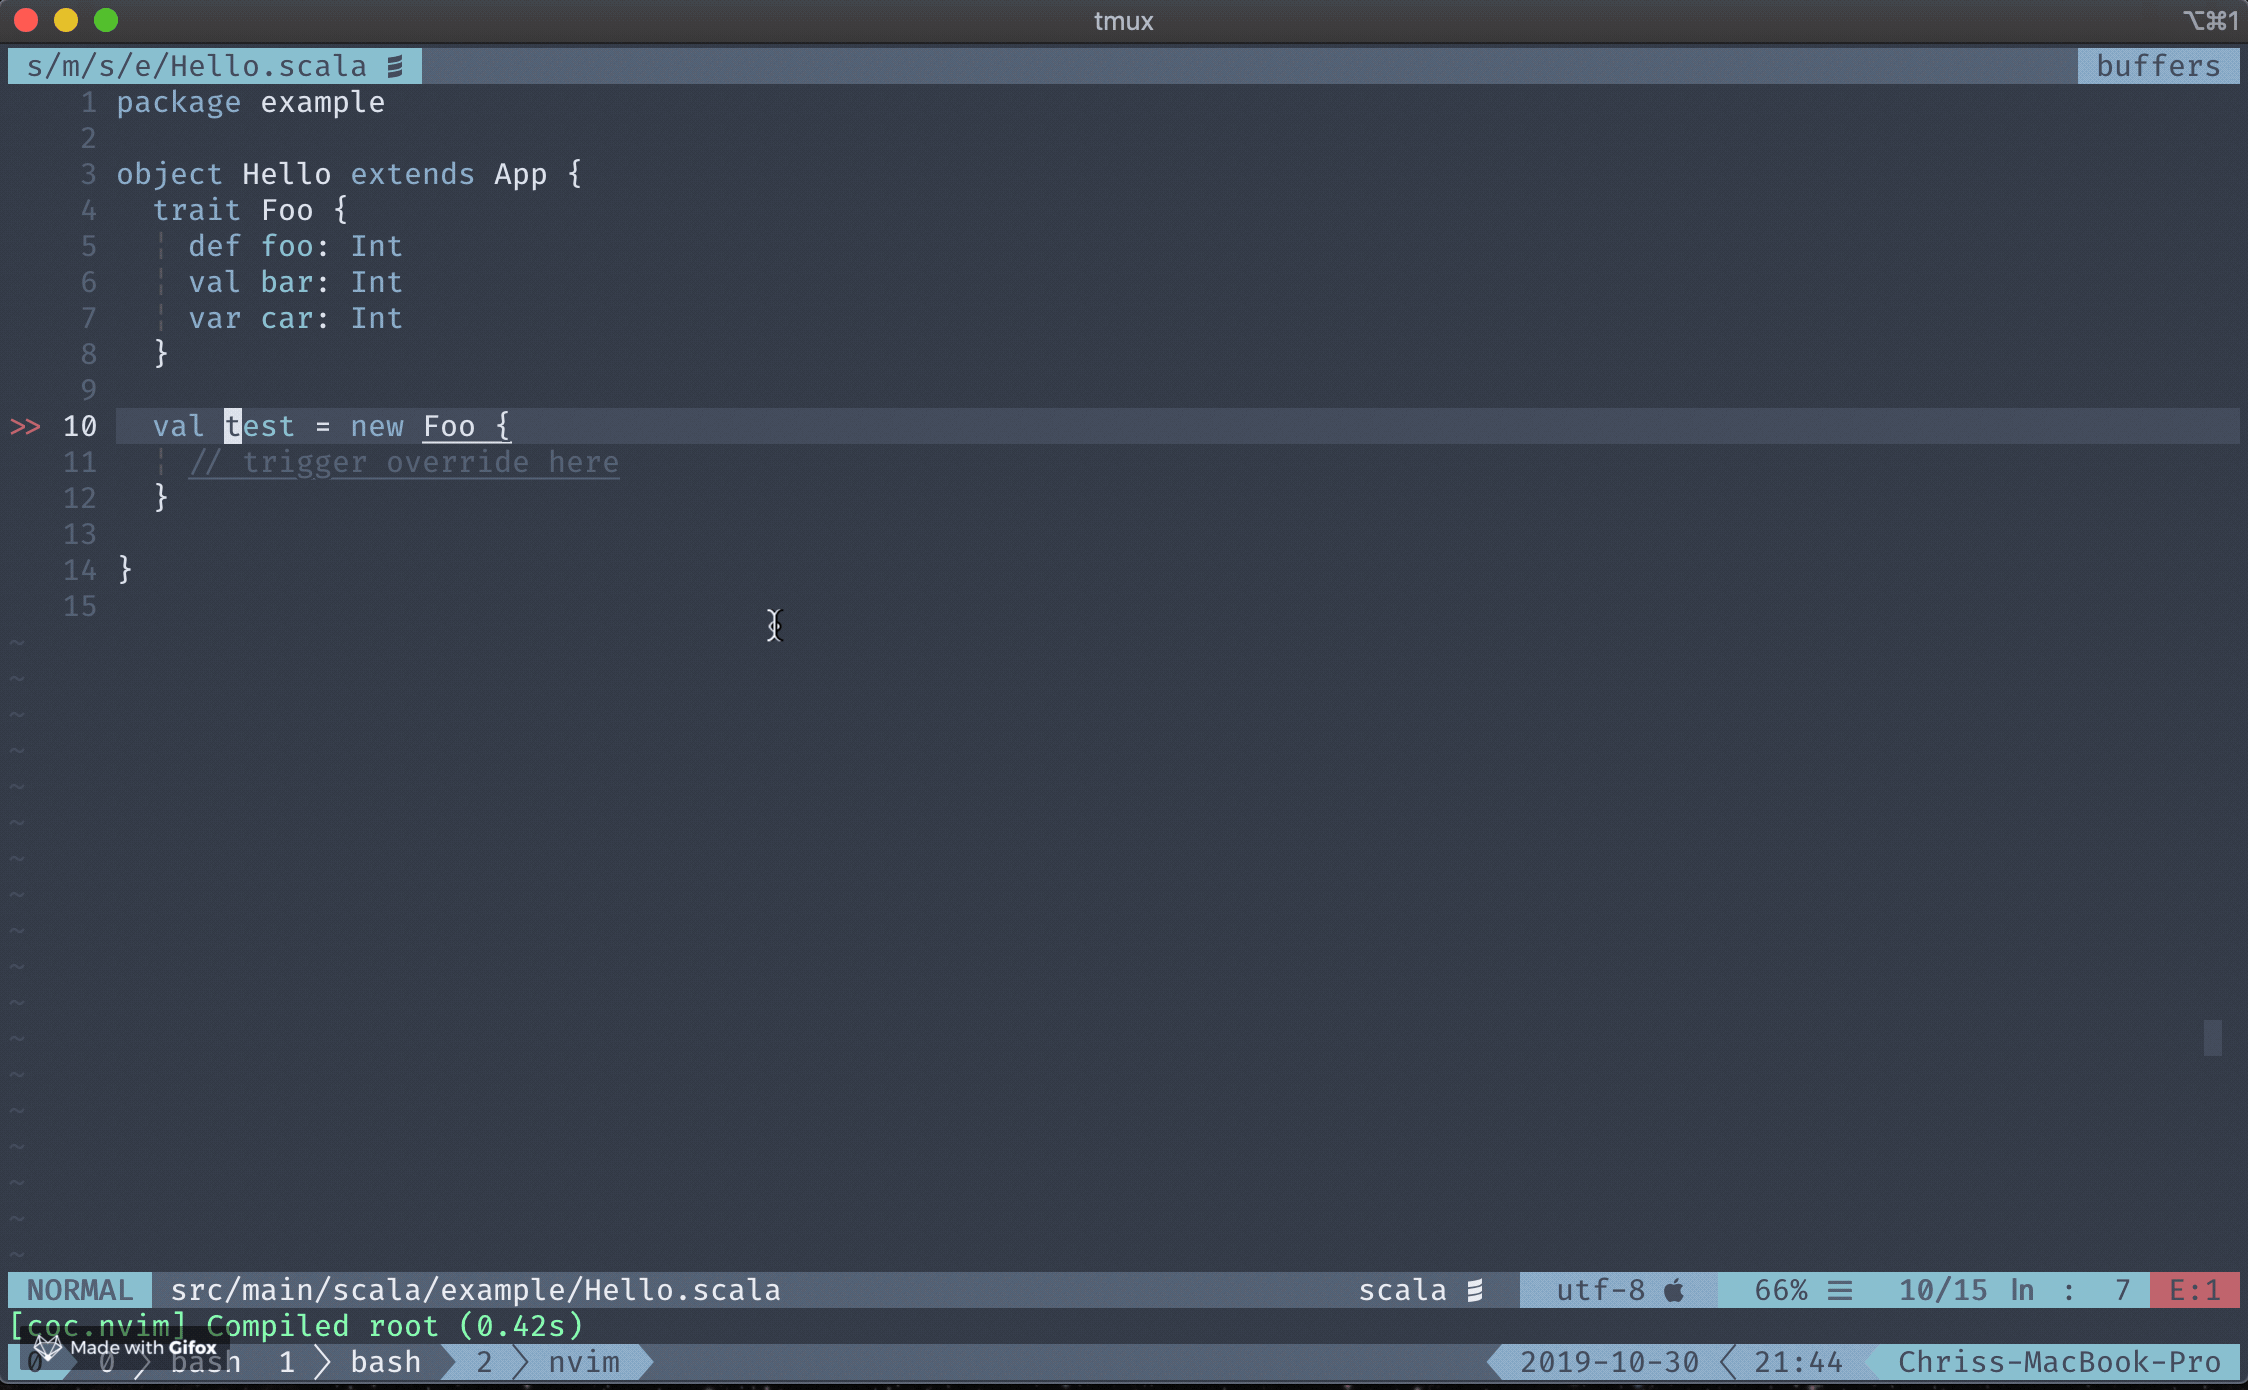Click the foo method name on line 5
The width and height of the screenshot is (2248, 1390).
click(287, 246)
